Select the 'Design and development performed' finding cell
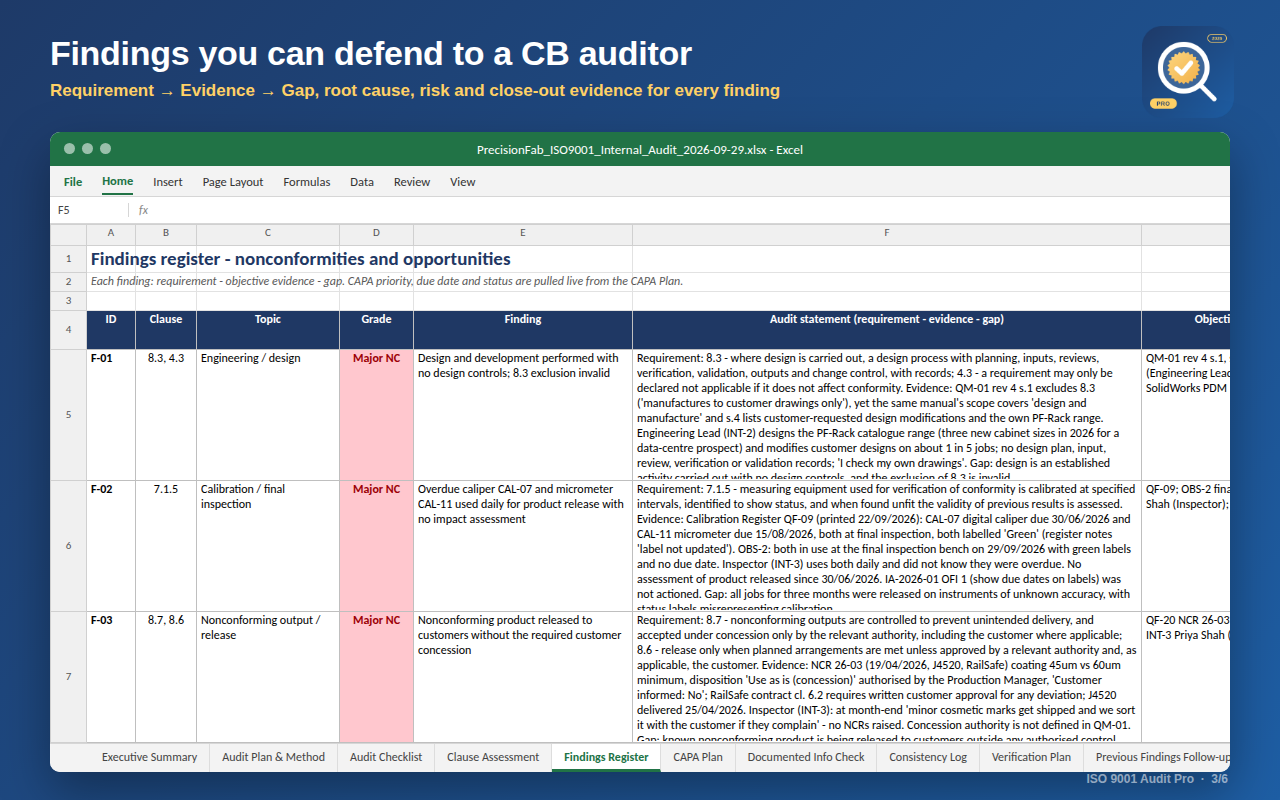The height and width of the screenshot is (800, 1280). [523, 415]
